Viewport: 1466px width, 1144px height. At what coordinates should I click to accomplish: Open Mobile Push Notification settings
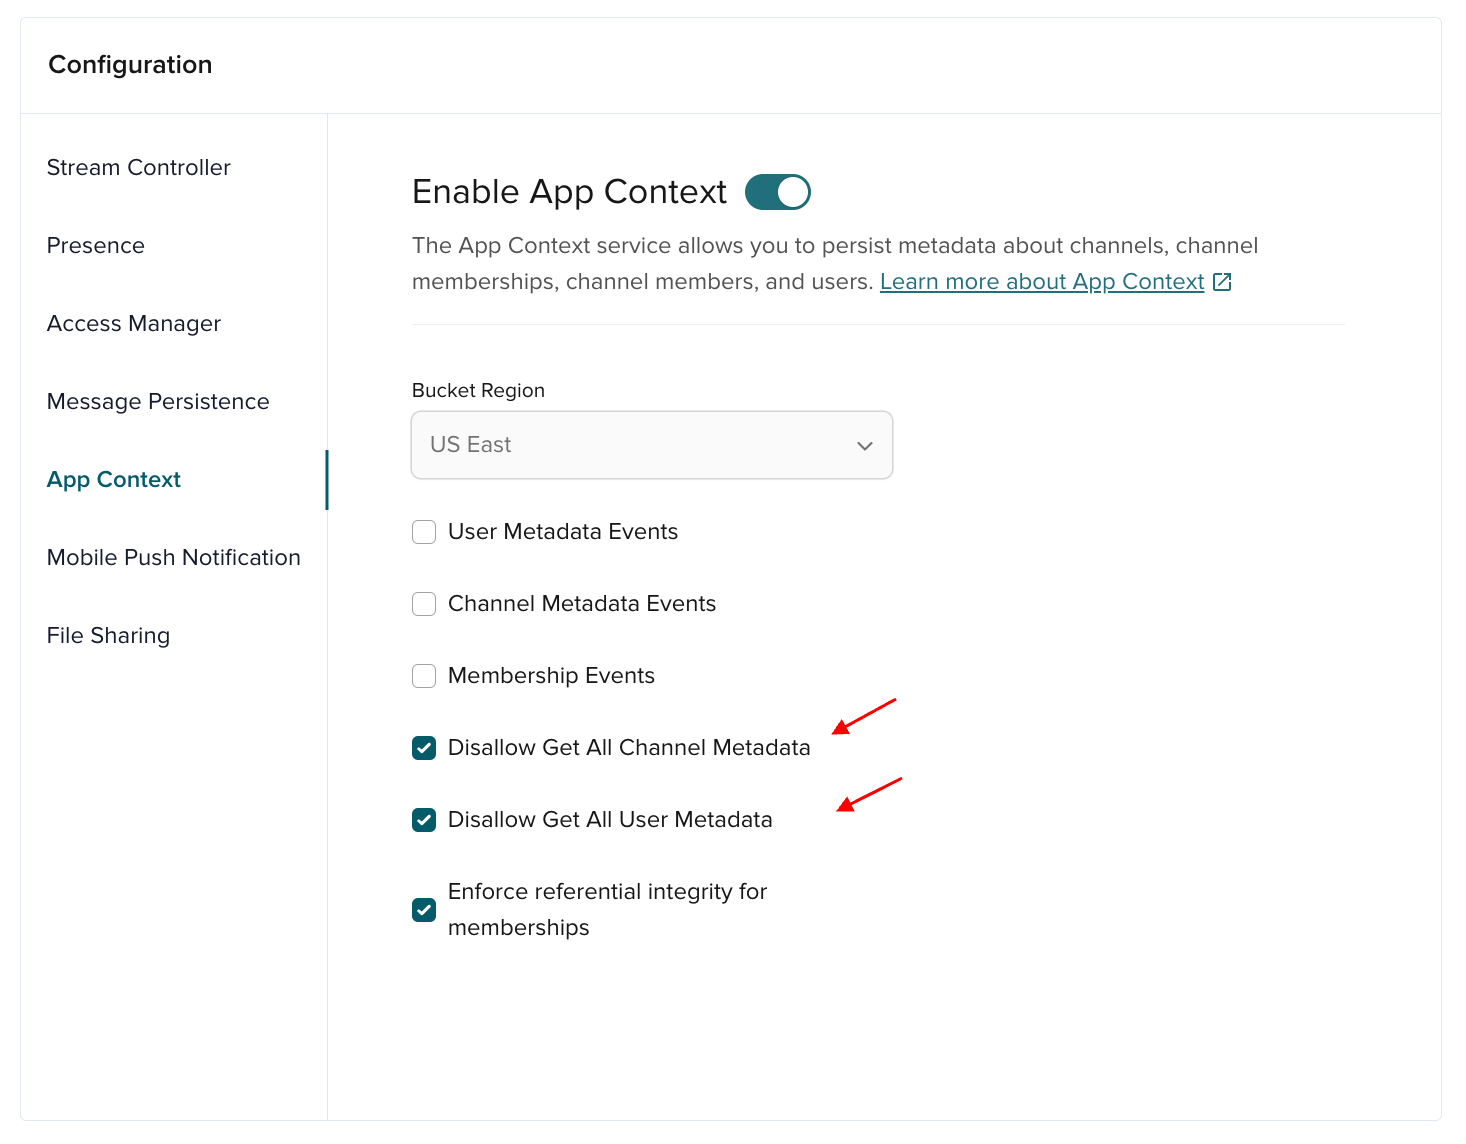click(x=173, y=557)
